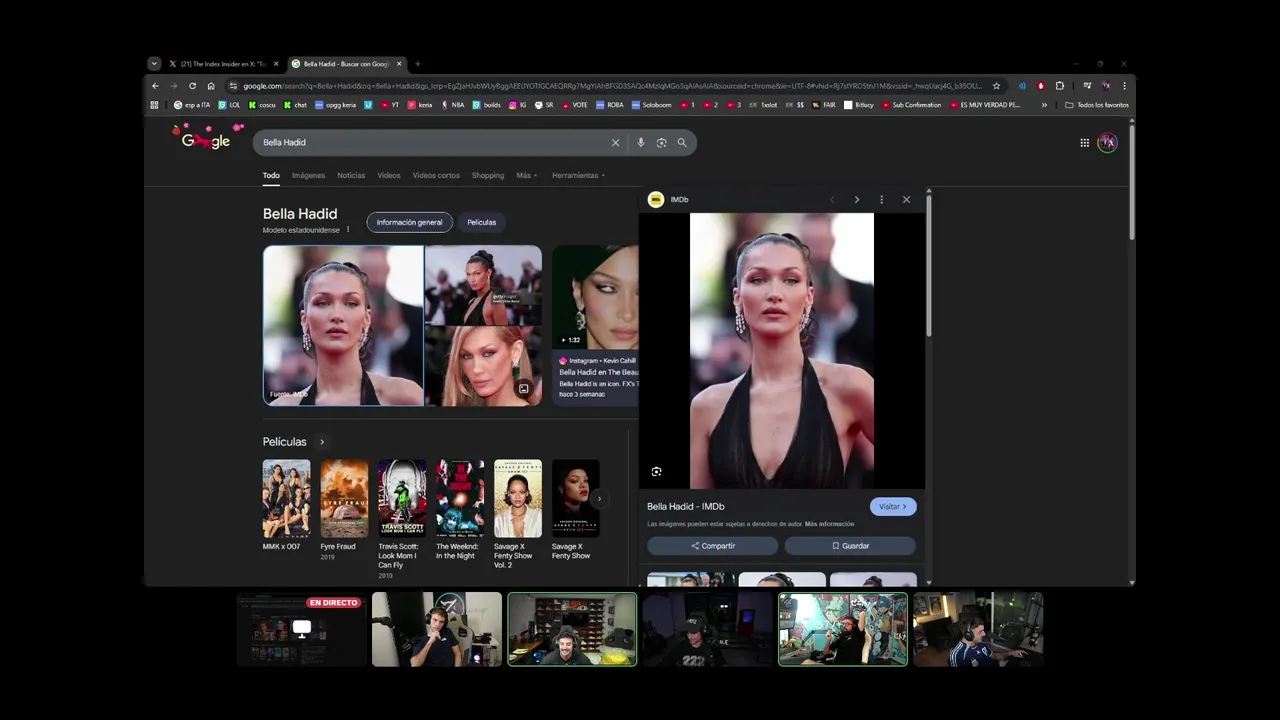
Task: Click the image preview panel scrollbar
Action: point(928,265)
